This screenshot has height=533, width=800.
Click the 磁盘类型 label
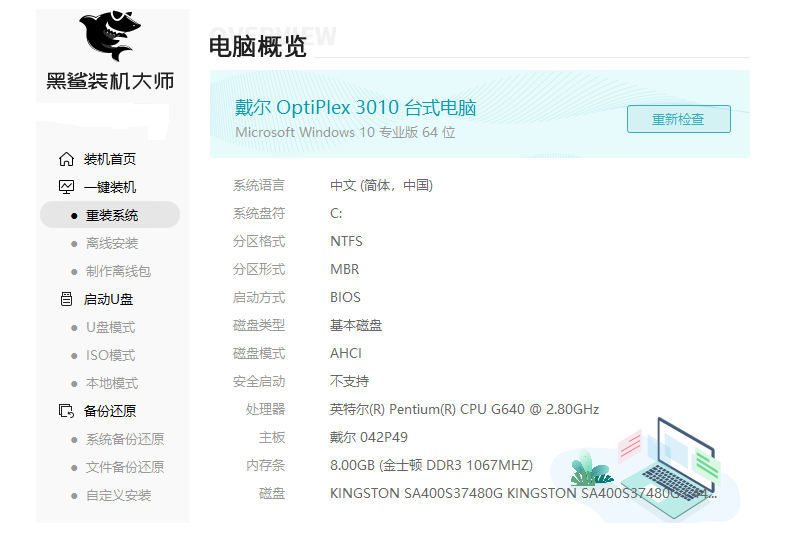pyautogui.click(x=259, y=325)
